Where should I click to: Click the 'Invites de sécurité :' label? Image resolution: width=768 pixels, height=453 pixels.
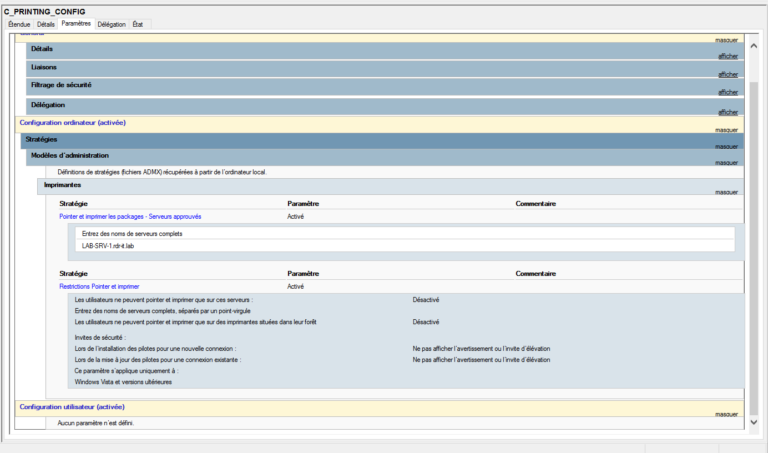click(100, 337)
